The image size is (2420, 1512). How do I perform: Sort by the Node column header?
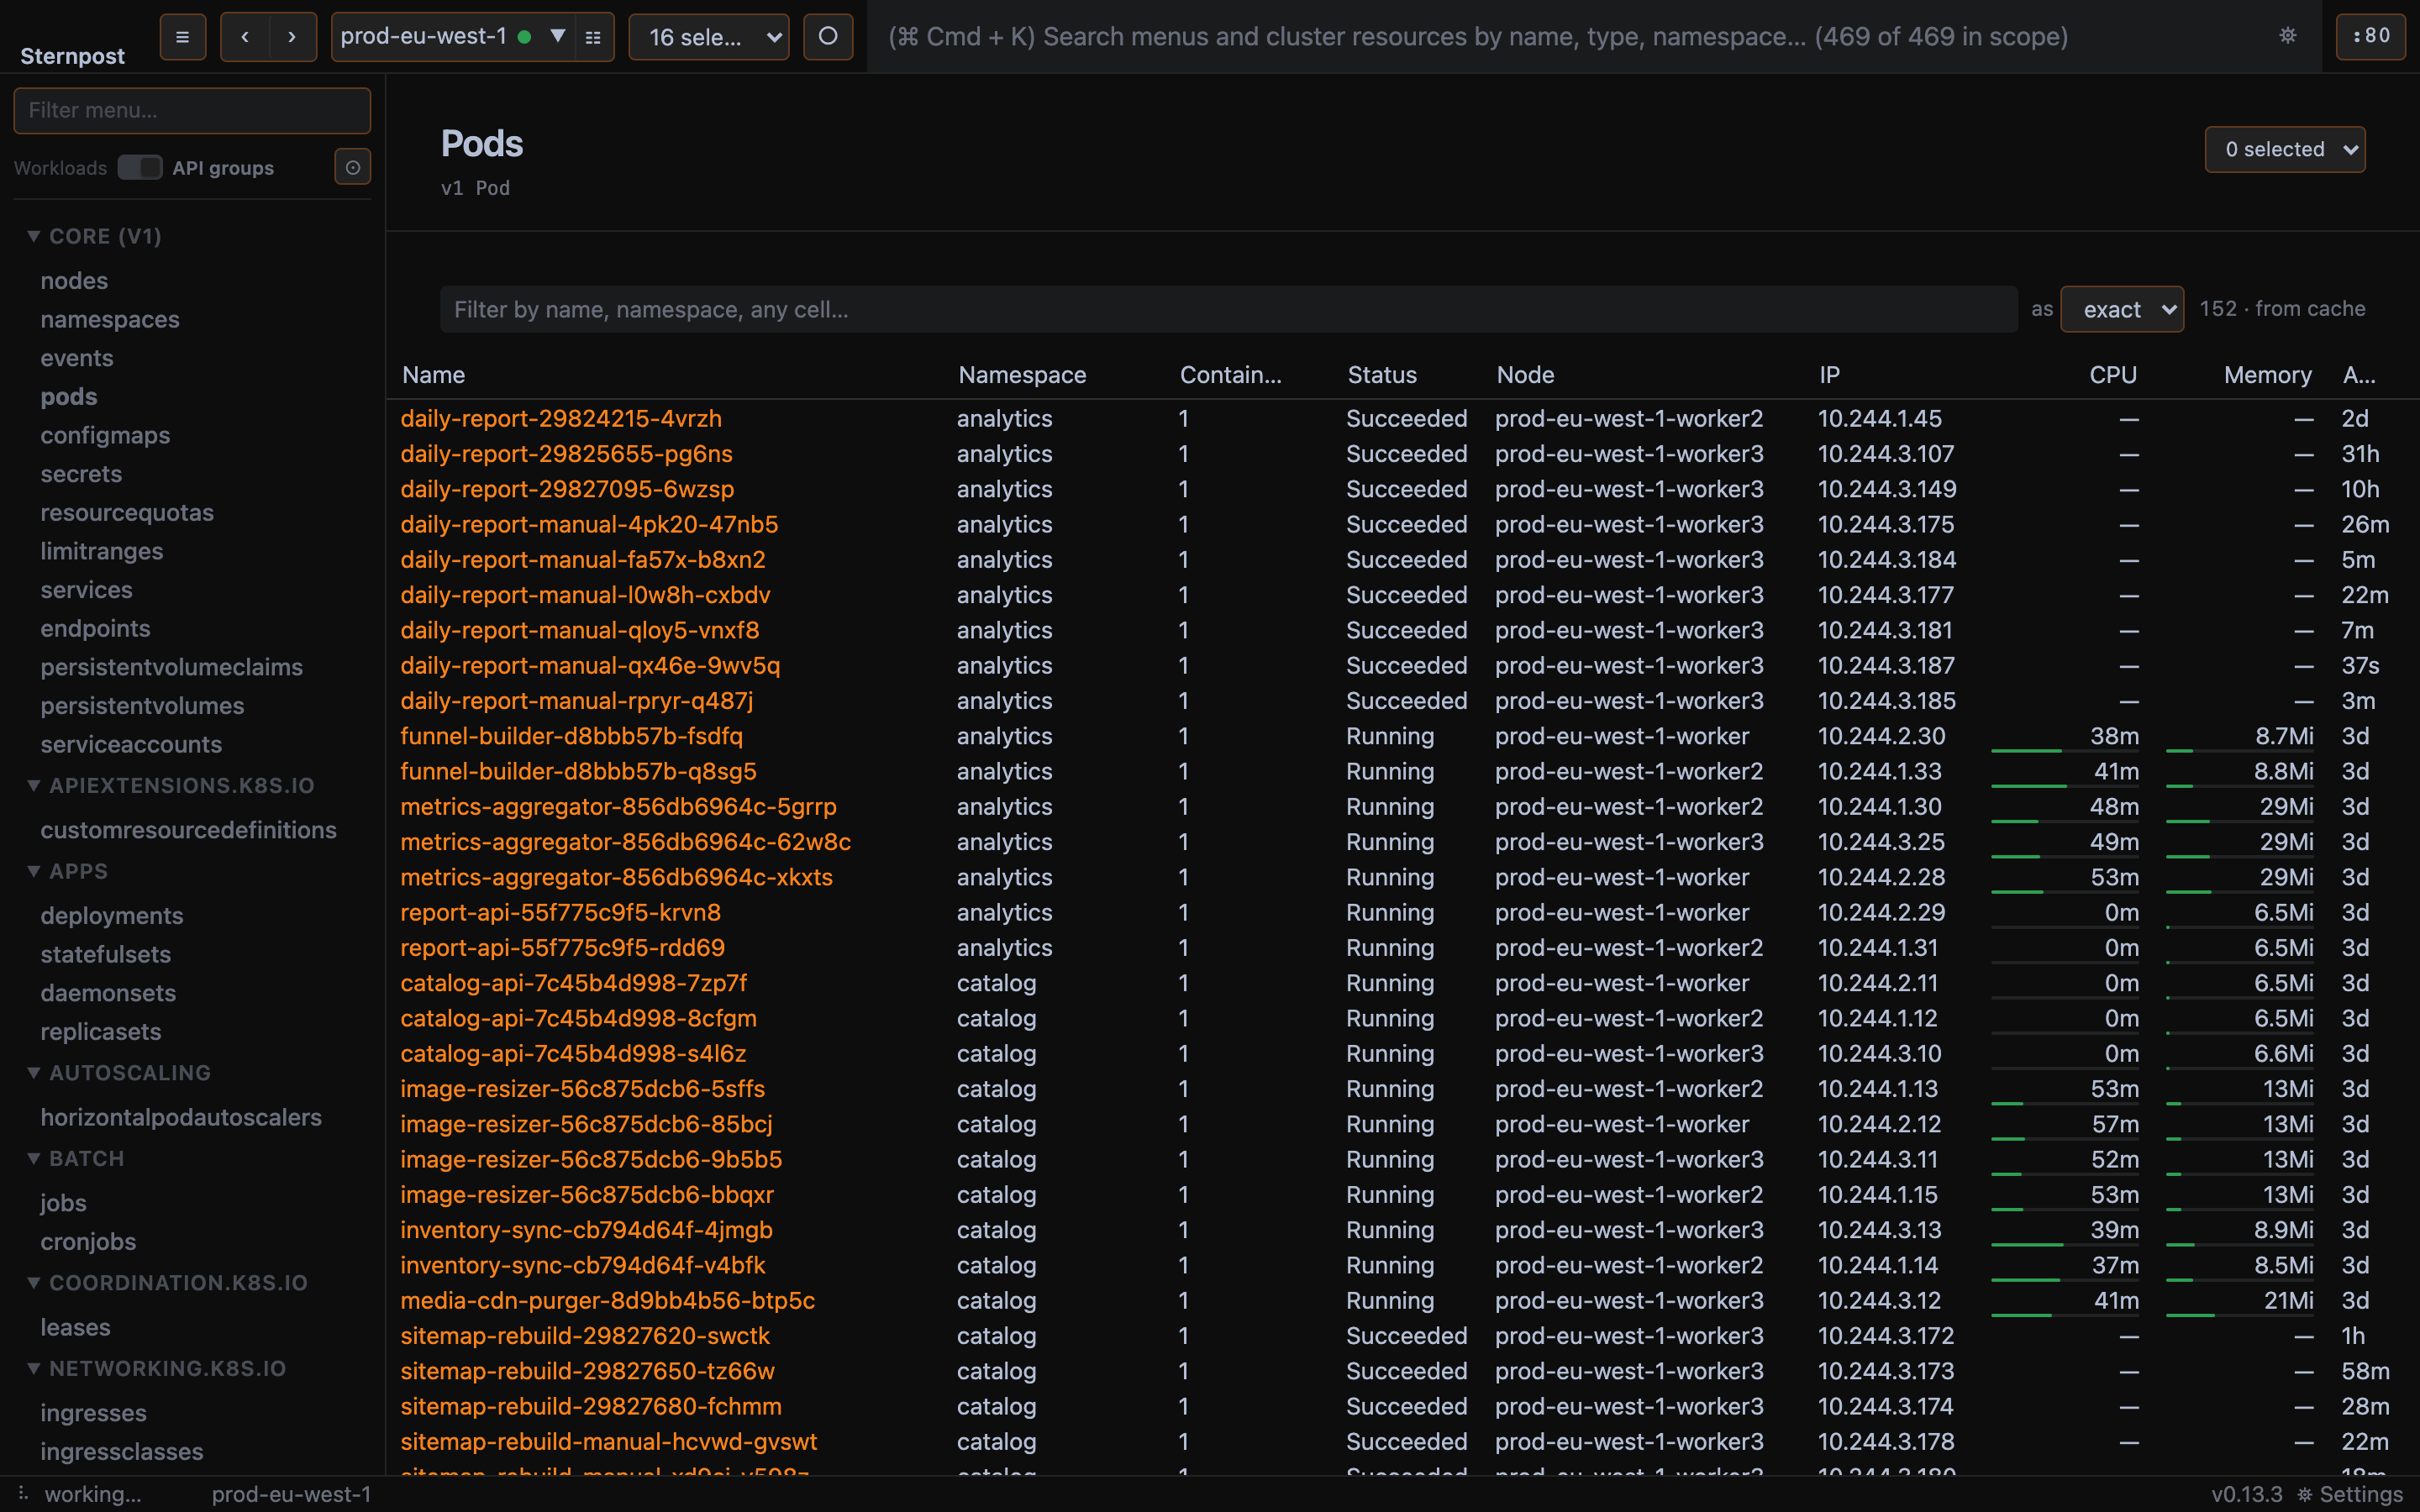[x=1525, y=374]
